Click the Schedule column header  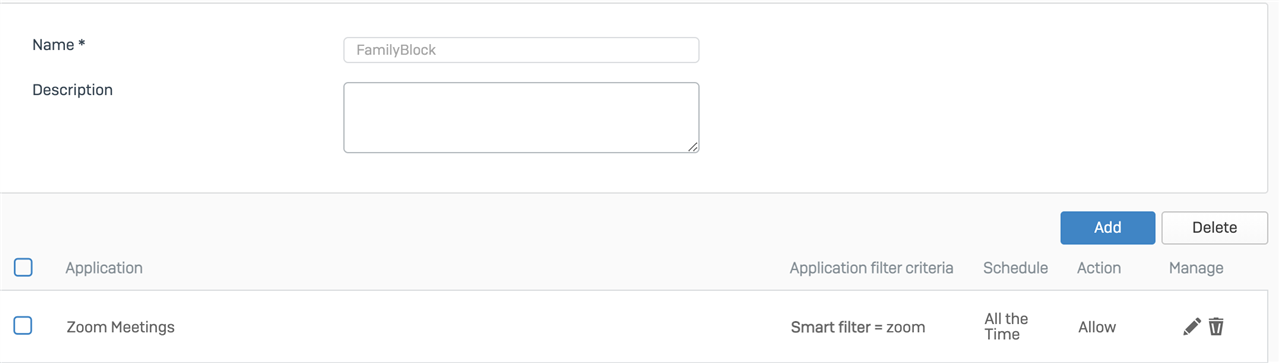[x=1015, y=268]
